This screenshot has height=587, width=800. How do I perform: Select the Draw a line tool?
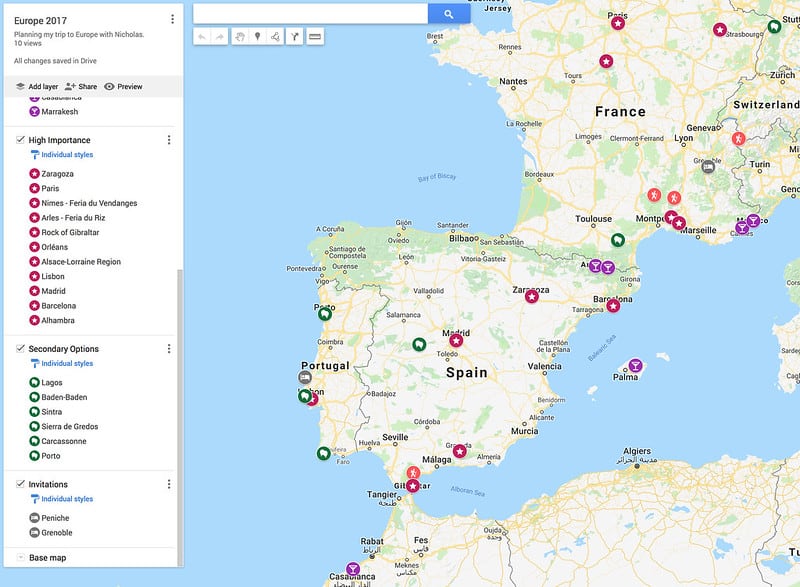[x=275, y=37]
